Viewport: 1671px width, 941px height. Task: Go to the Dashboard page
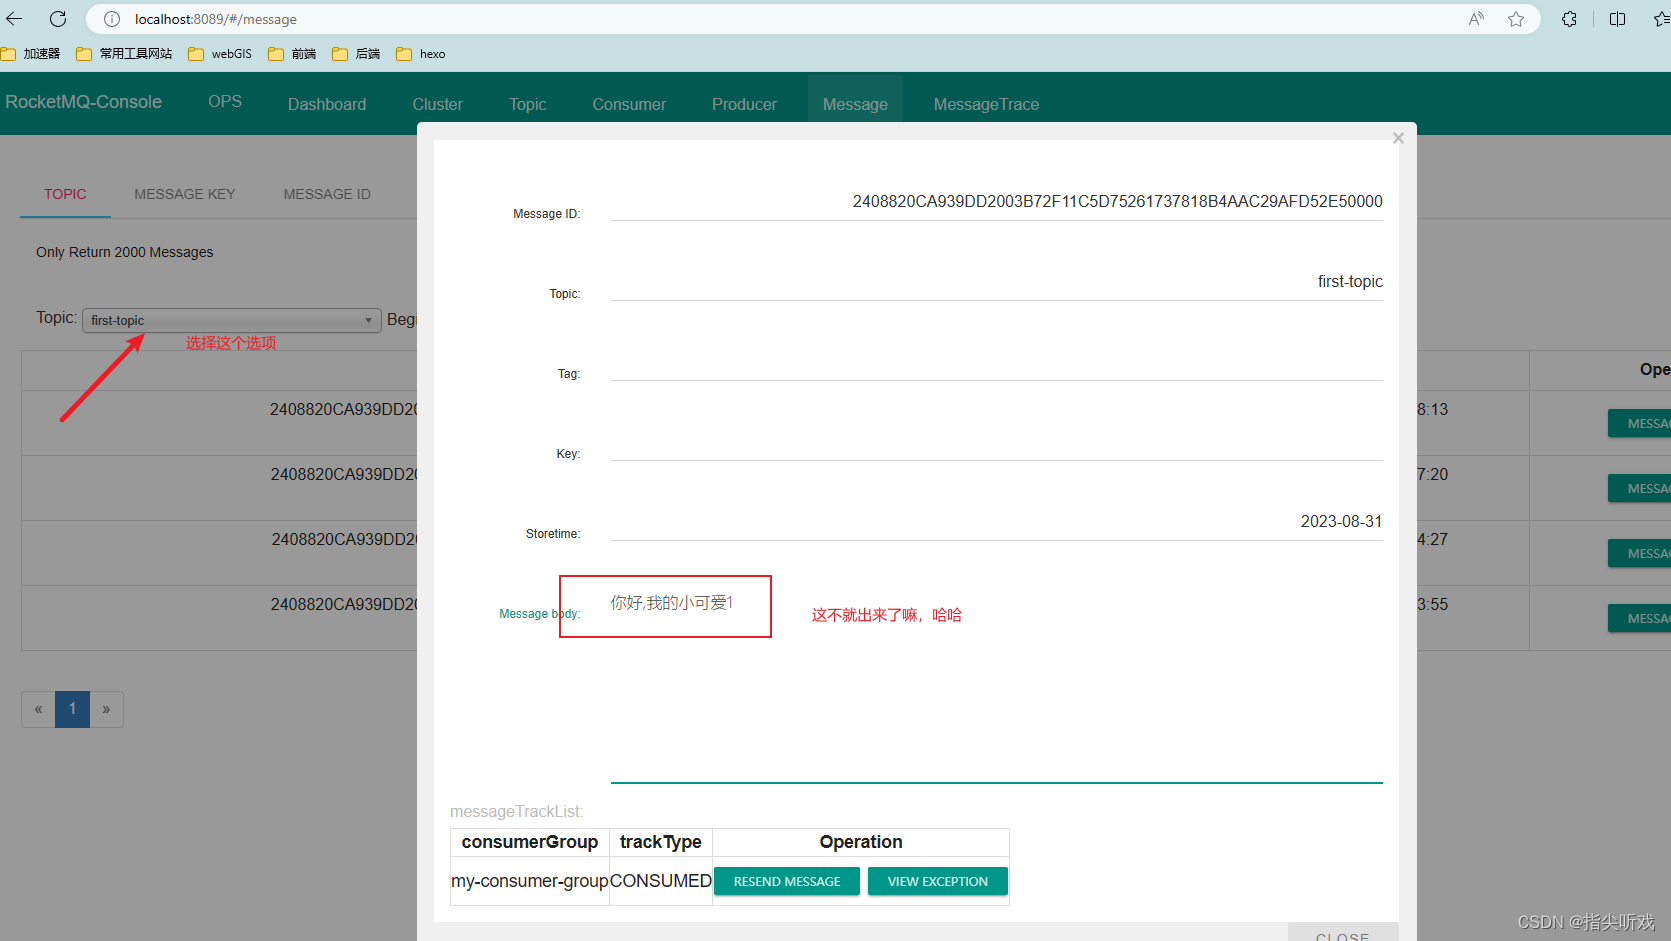point(327,104)
